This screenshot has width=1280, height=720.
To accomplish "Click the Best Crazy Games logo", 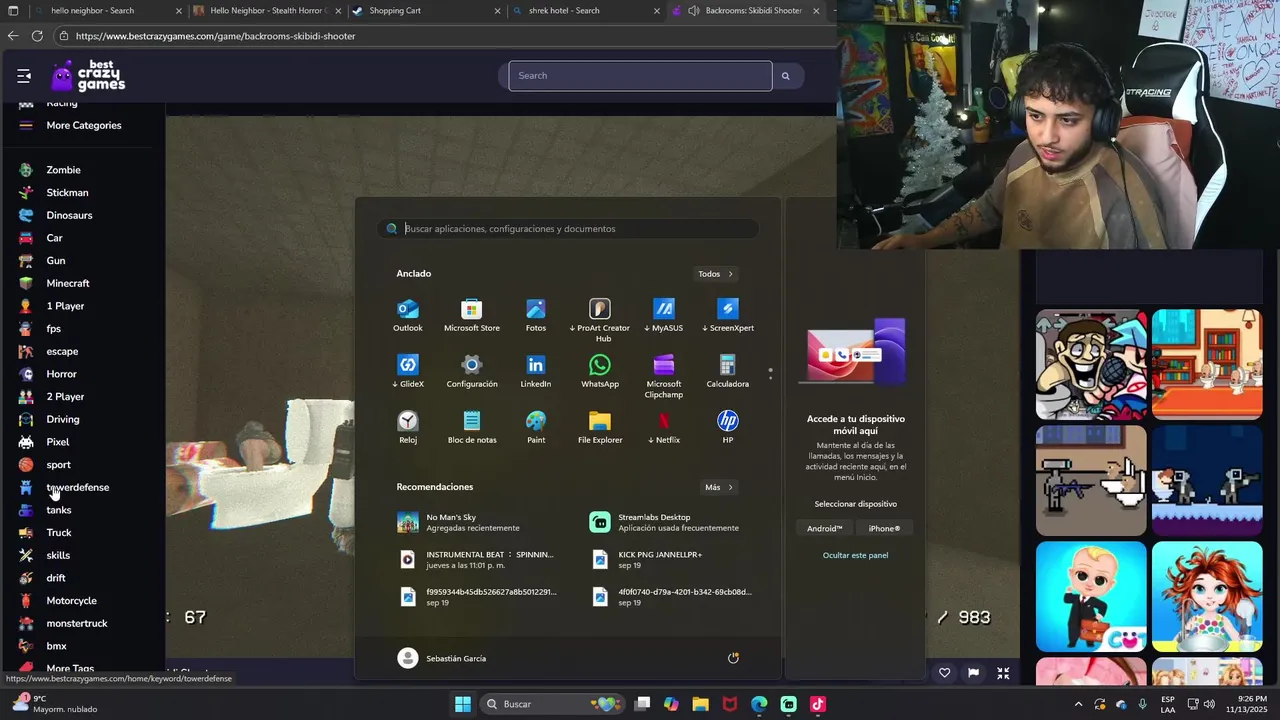I will (x=89, y=76).
